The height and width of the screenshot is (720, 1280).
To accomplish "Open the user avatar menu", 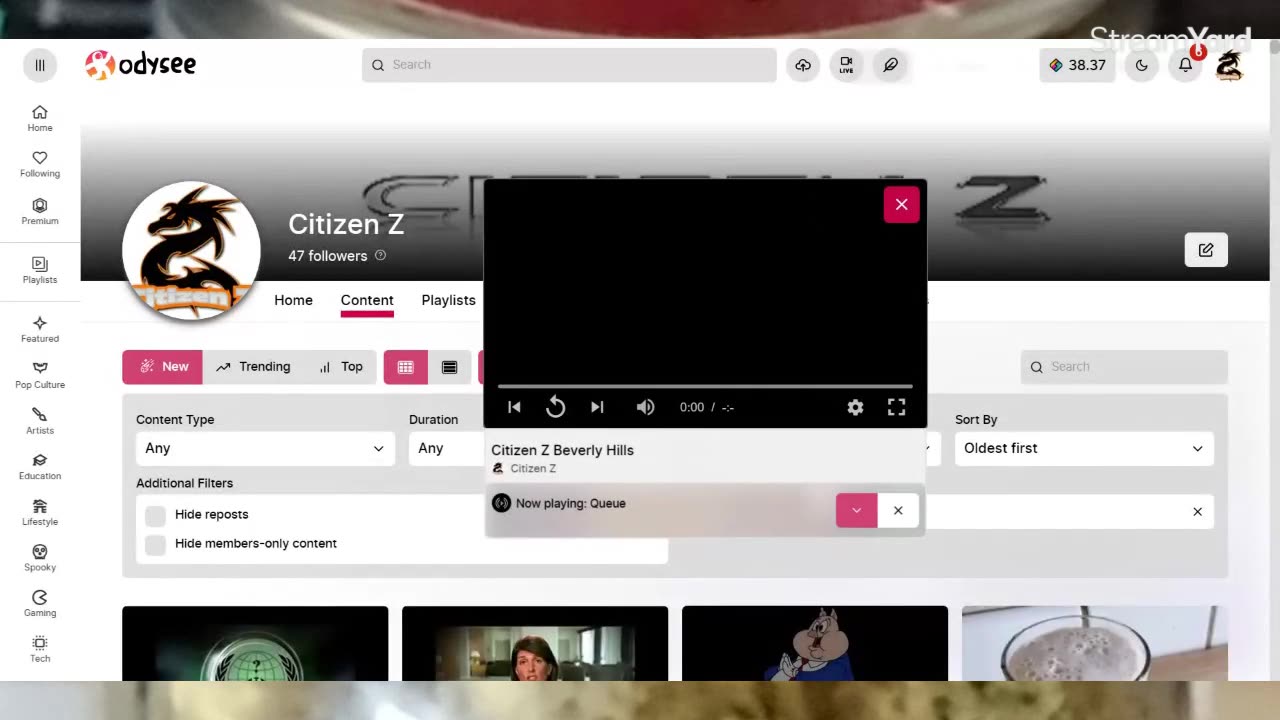I will (1229, 65).
